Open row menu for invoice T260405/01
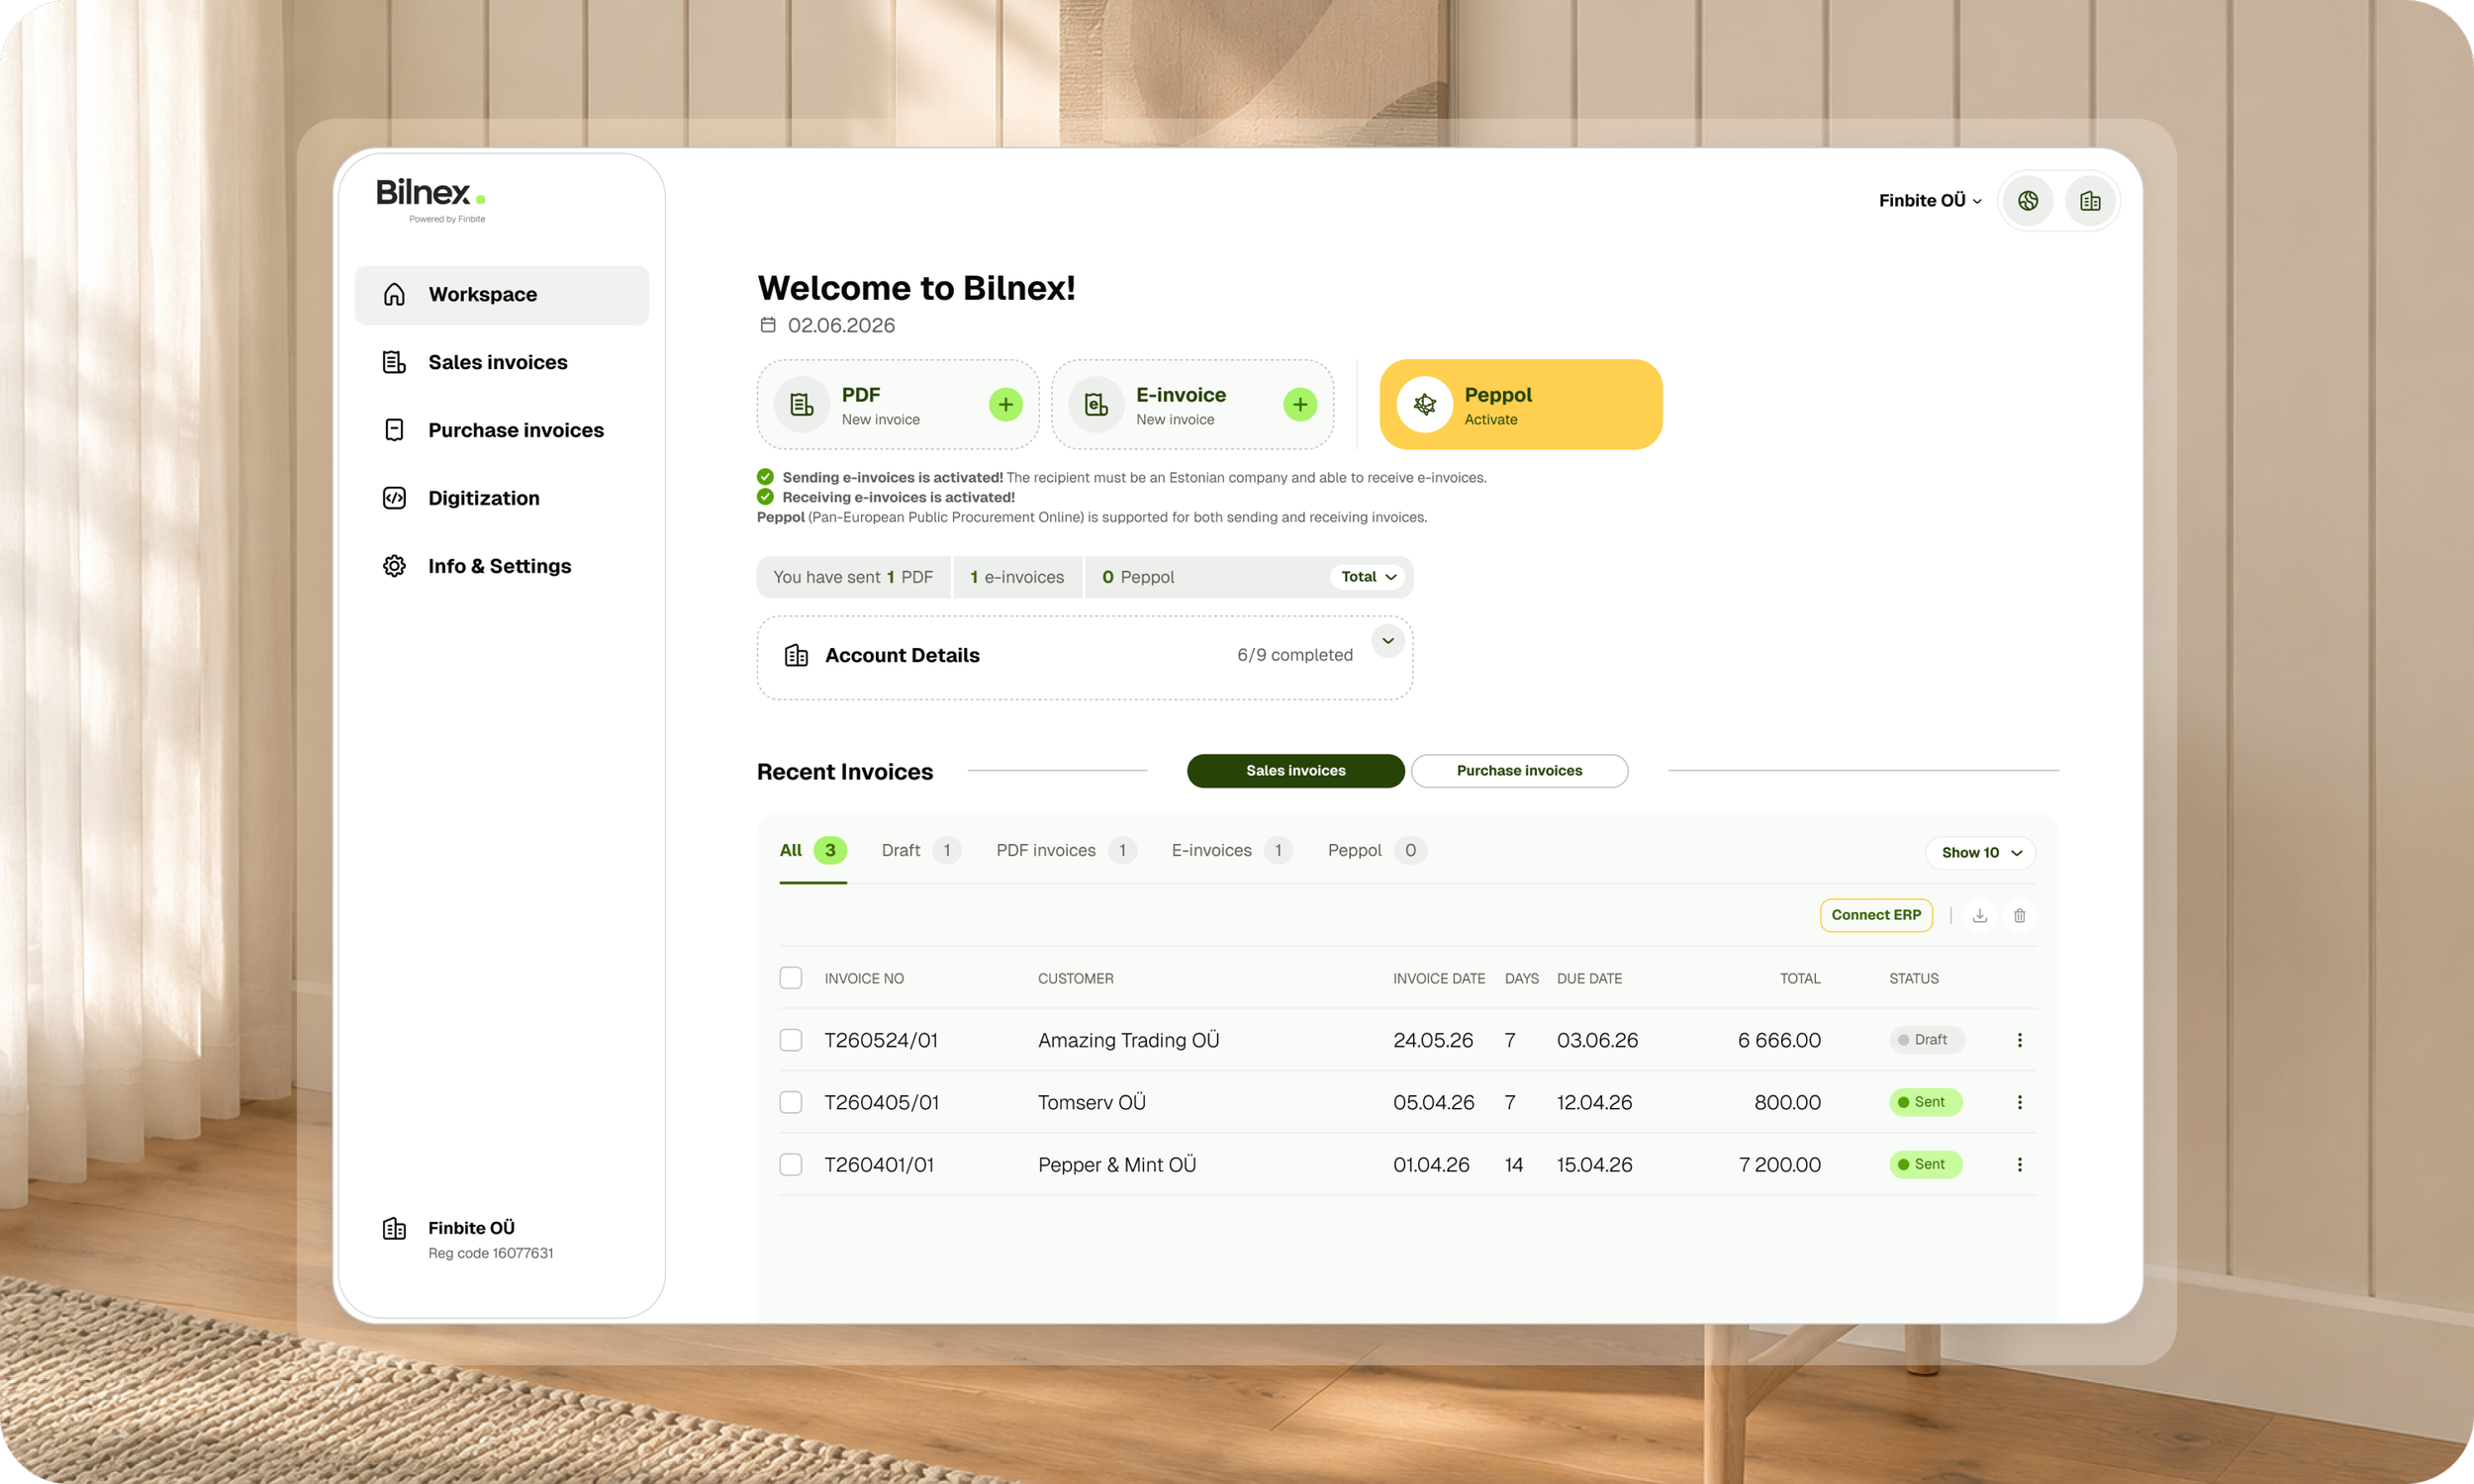The height and width of the screenshot is (1484, 2474). 2019,1102
